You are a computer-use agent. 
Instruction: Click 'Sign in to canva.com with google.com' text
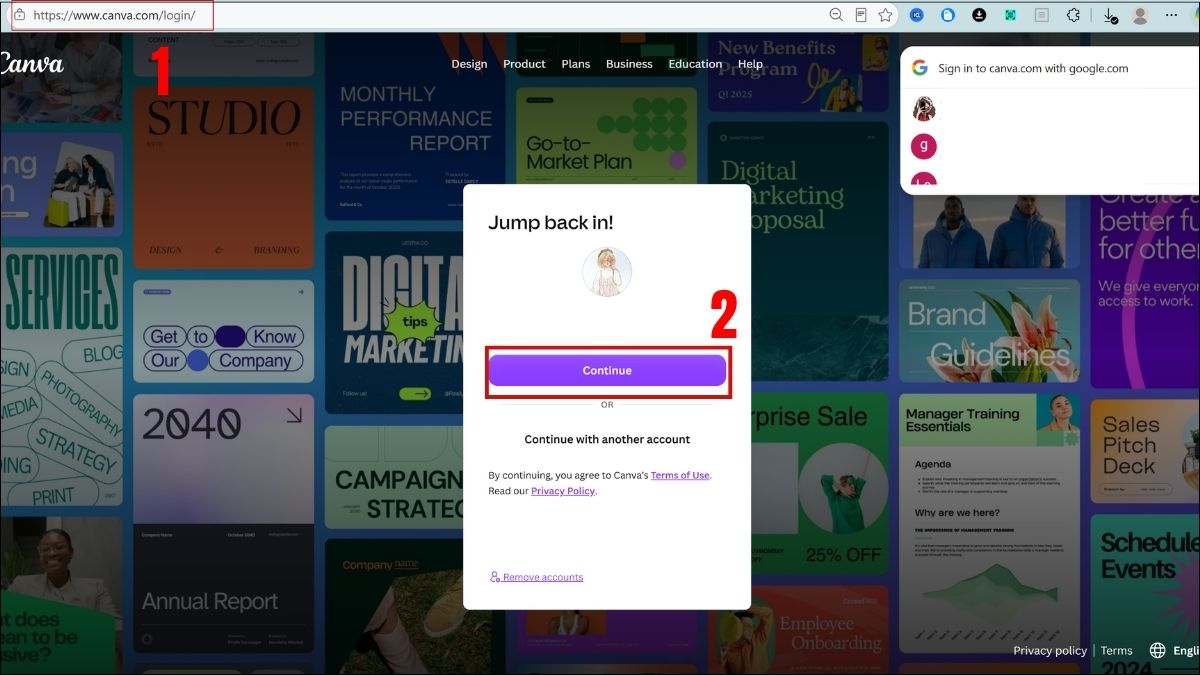(x=1033, y=69)
